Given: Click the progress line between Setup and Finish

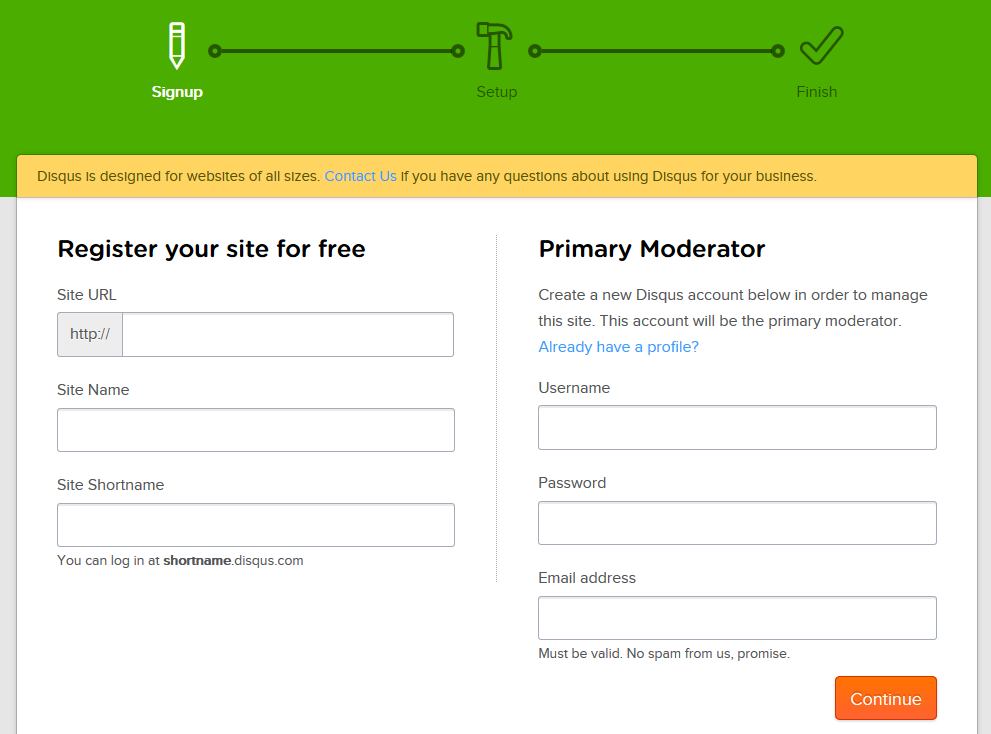Looking at the screenshot, I should (x=656, y=51).
